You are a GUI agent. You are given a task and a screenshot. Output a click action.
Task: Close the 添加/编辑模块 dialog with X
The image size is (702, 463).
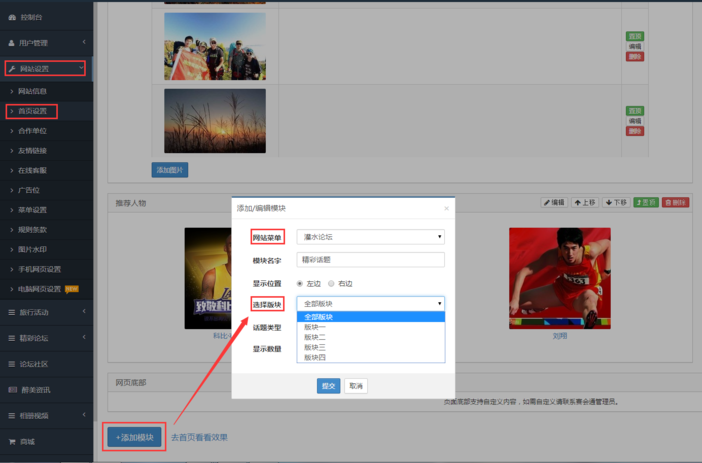tap(446, 208)
